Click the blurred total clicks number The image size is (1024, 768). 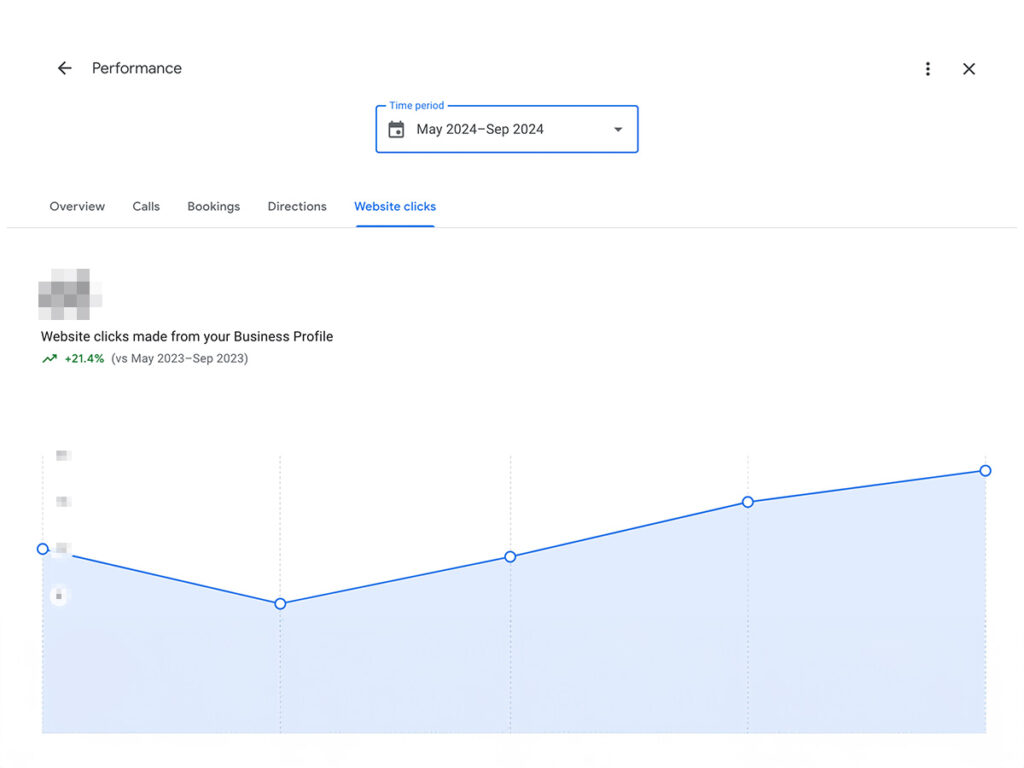[69, 293]
